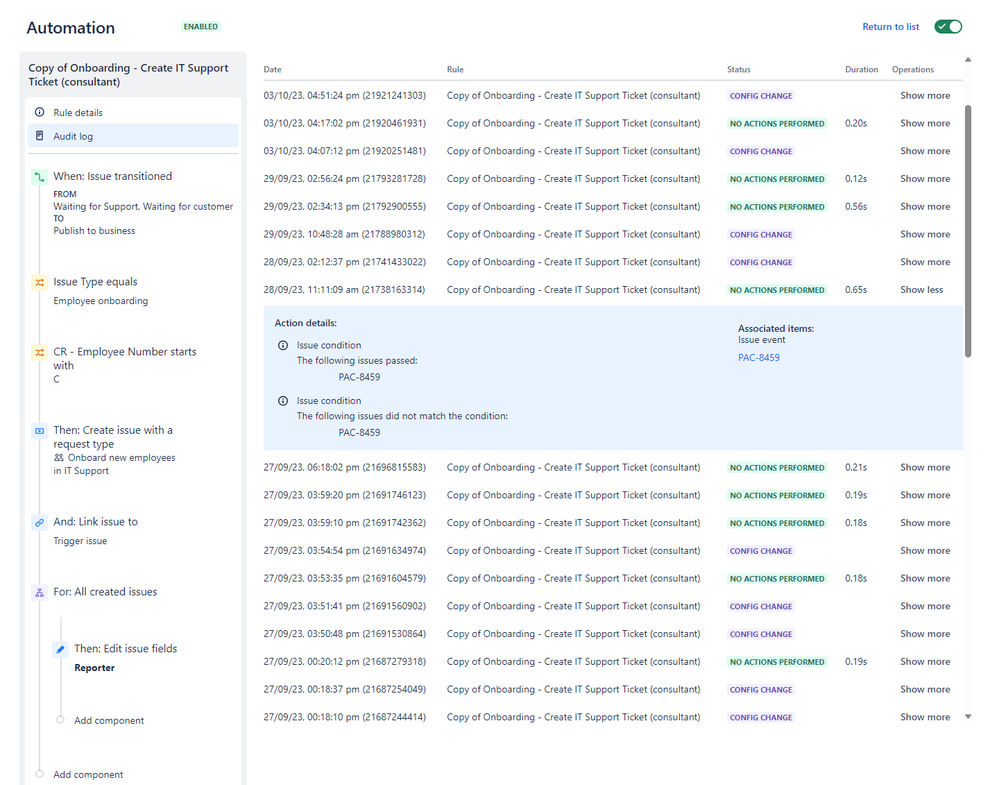Viewport: 999px width, 785px height.
Task: Click the rule title in sidebar header
Action: [x=128, y=75]
